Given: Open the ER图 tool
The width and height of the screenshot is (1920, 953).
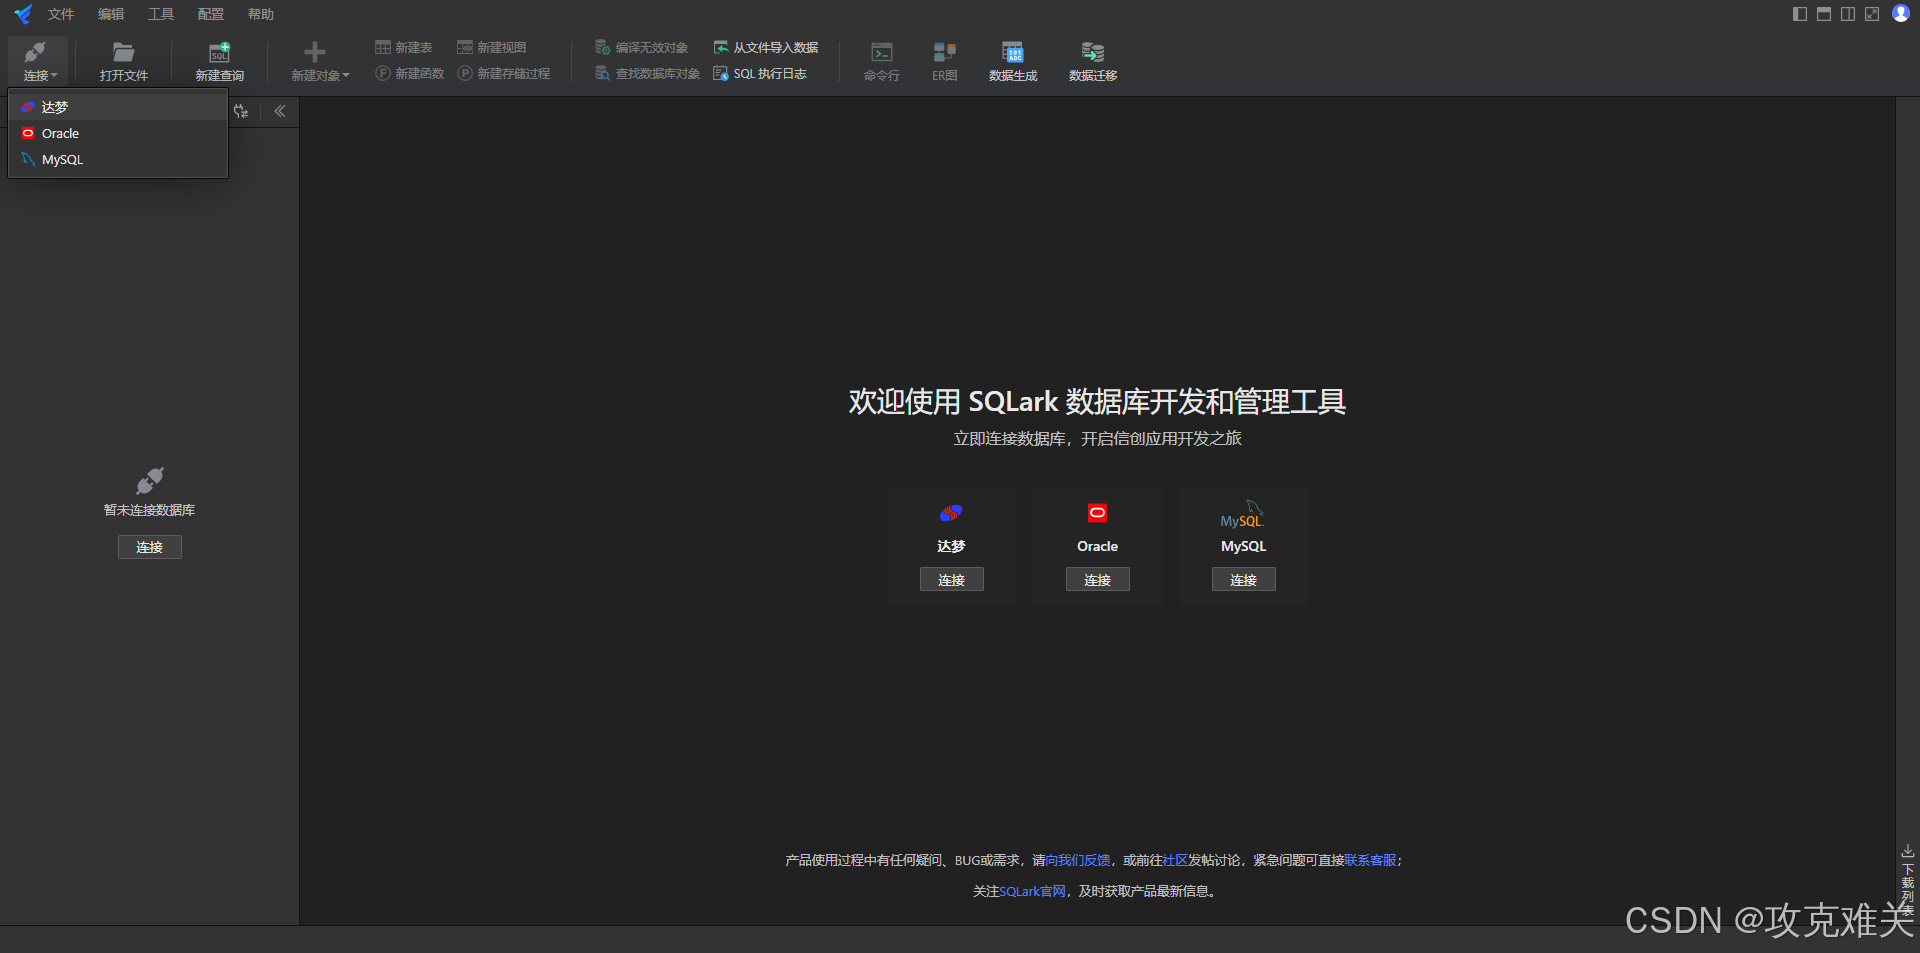Looking at the screenshot, I should 945,62.
